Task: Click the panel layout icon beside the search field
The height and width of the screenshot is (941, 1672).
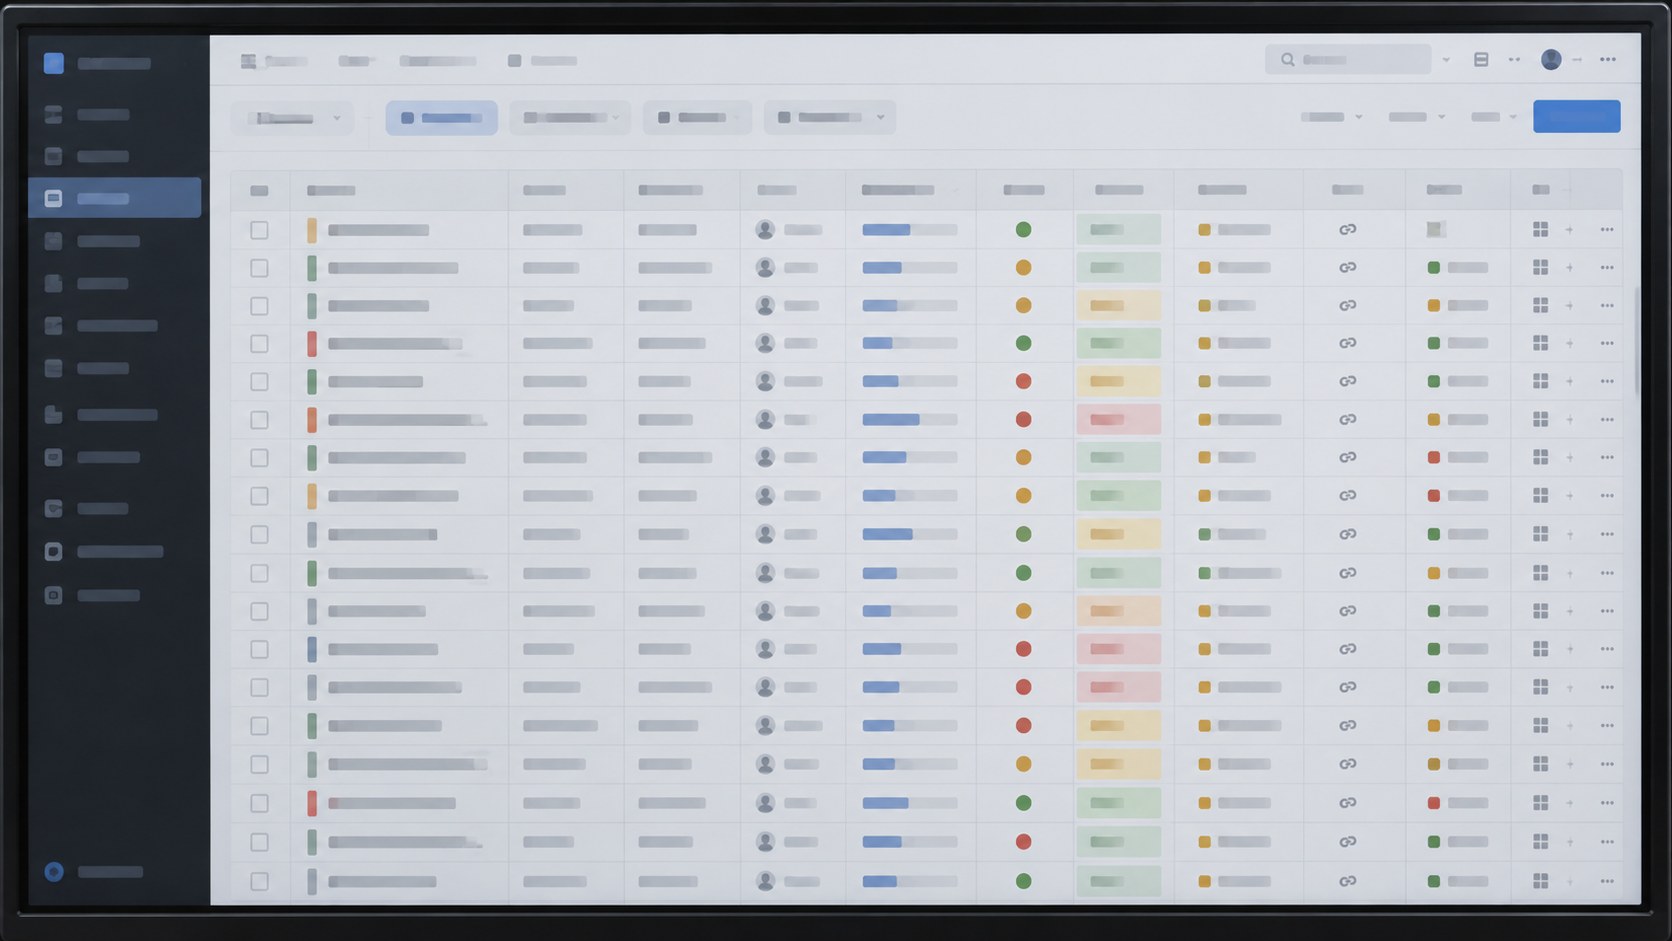Action: (1481, 60)
